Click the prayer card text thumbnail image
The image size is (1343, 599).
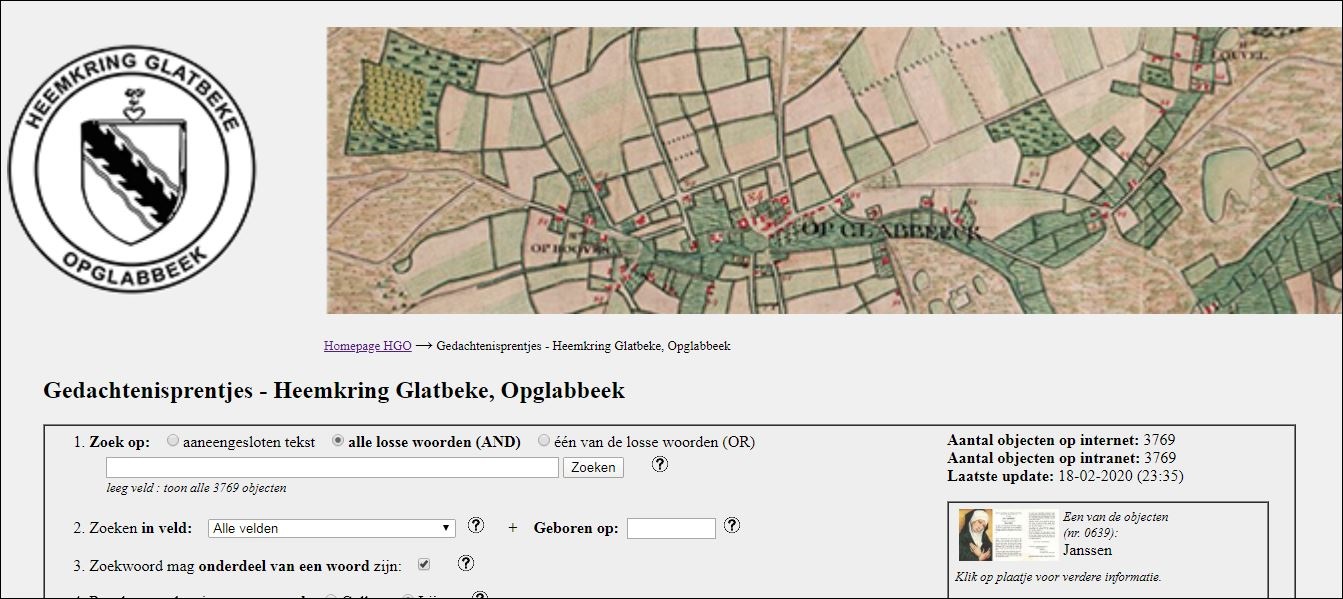[1026, 535]
